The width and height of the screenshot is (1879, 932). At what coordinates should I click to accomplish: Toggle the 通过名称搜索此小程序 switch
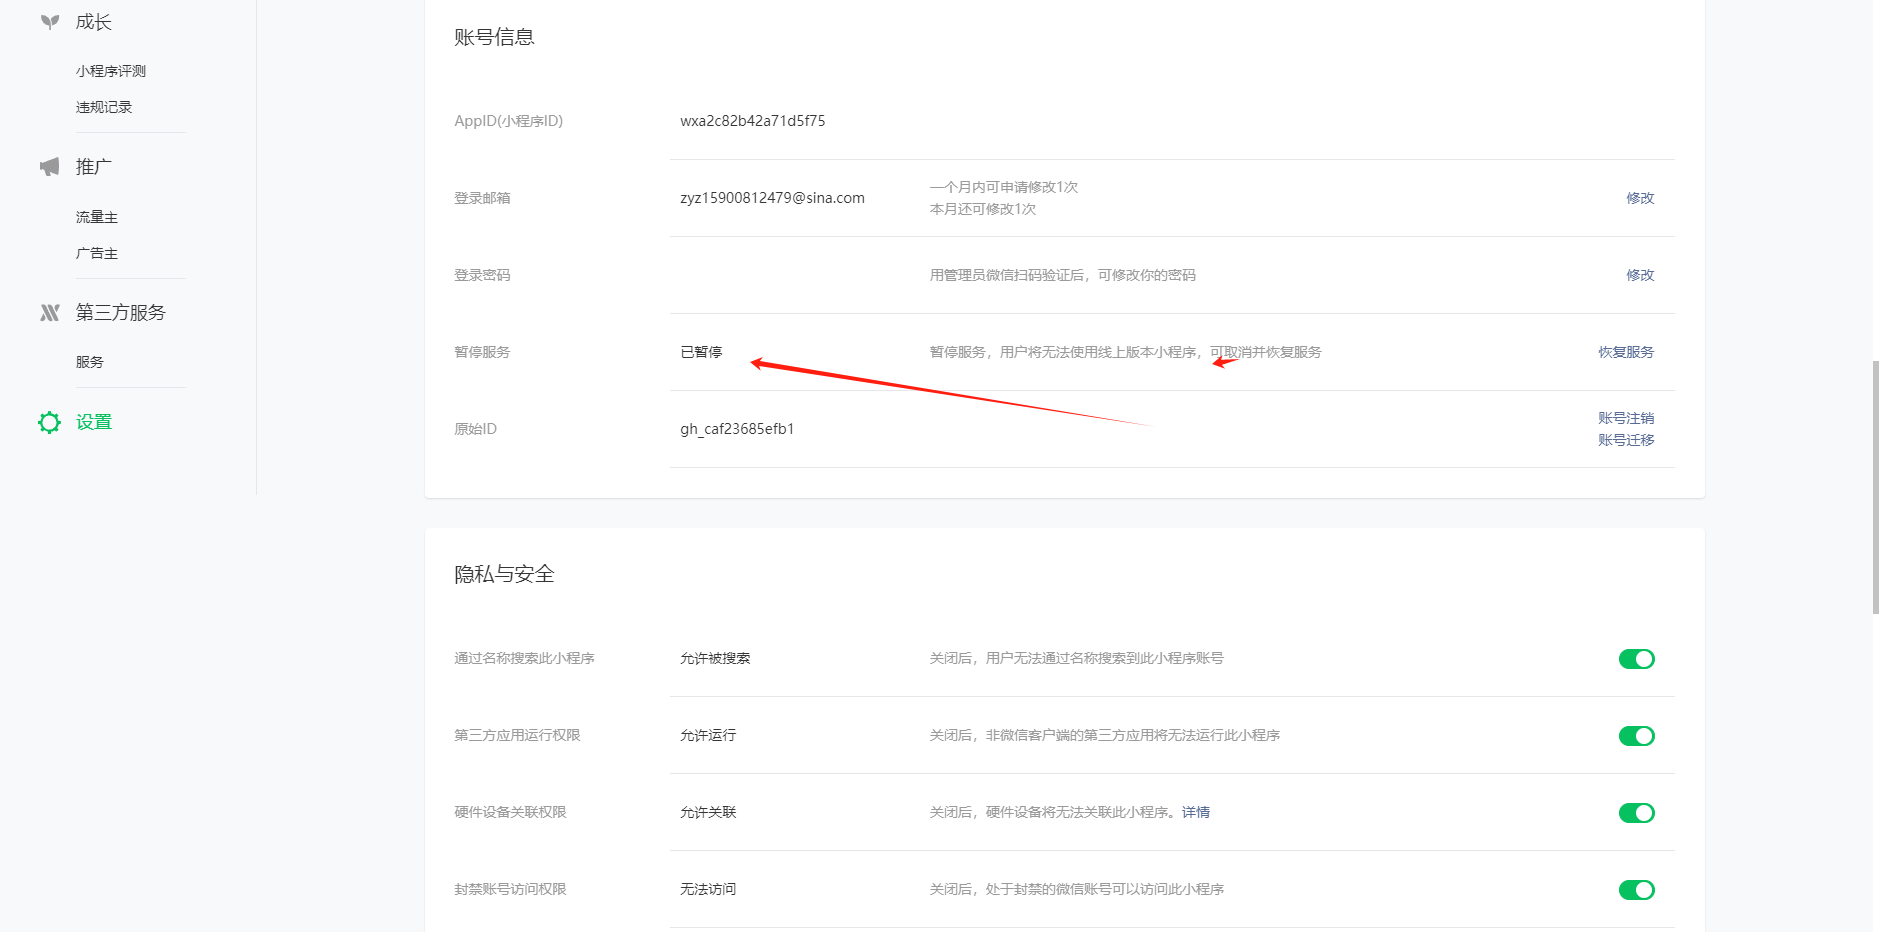(1637, 659)
